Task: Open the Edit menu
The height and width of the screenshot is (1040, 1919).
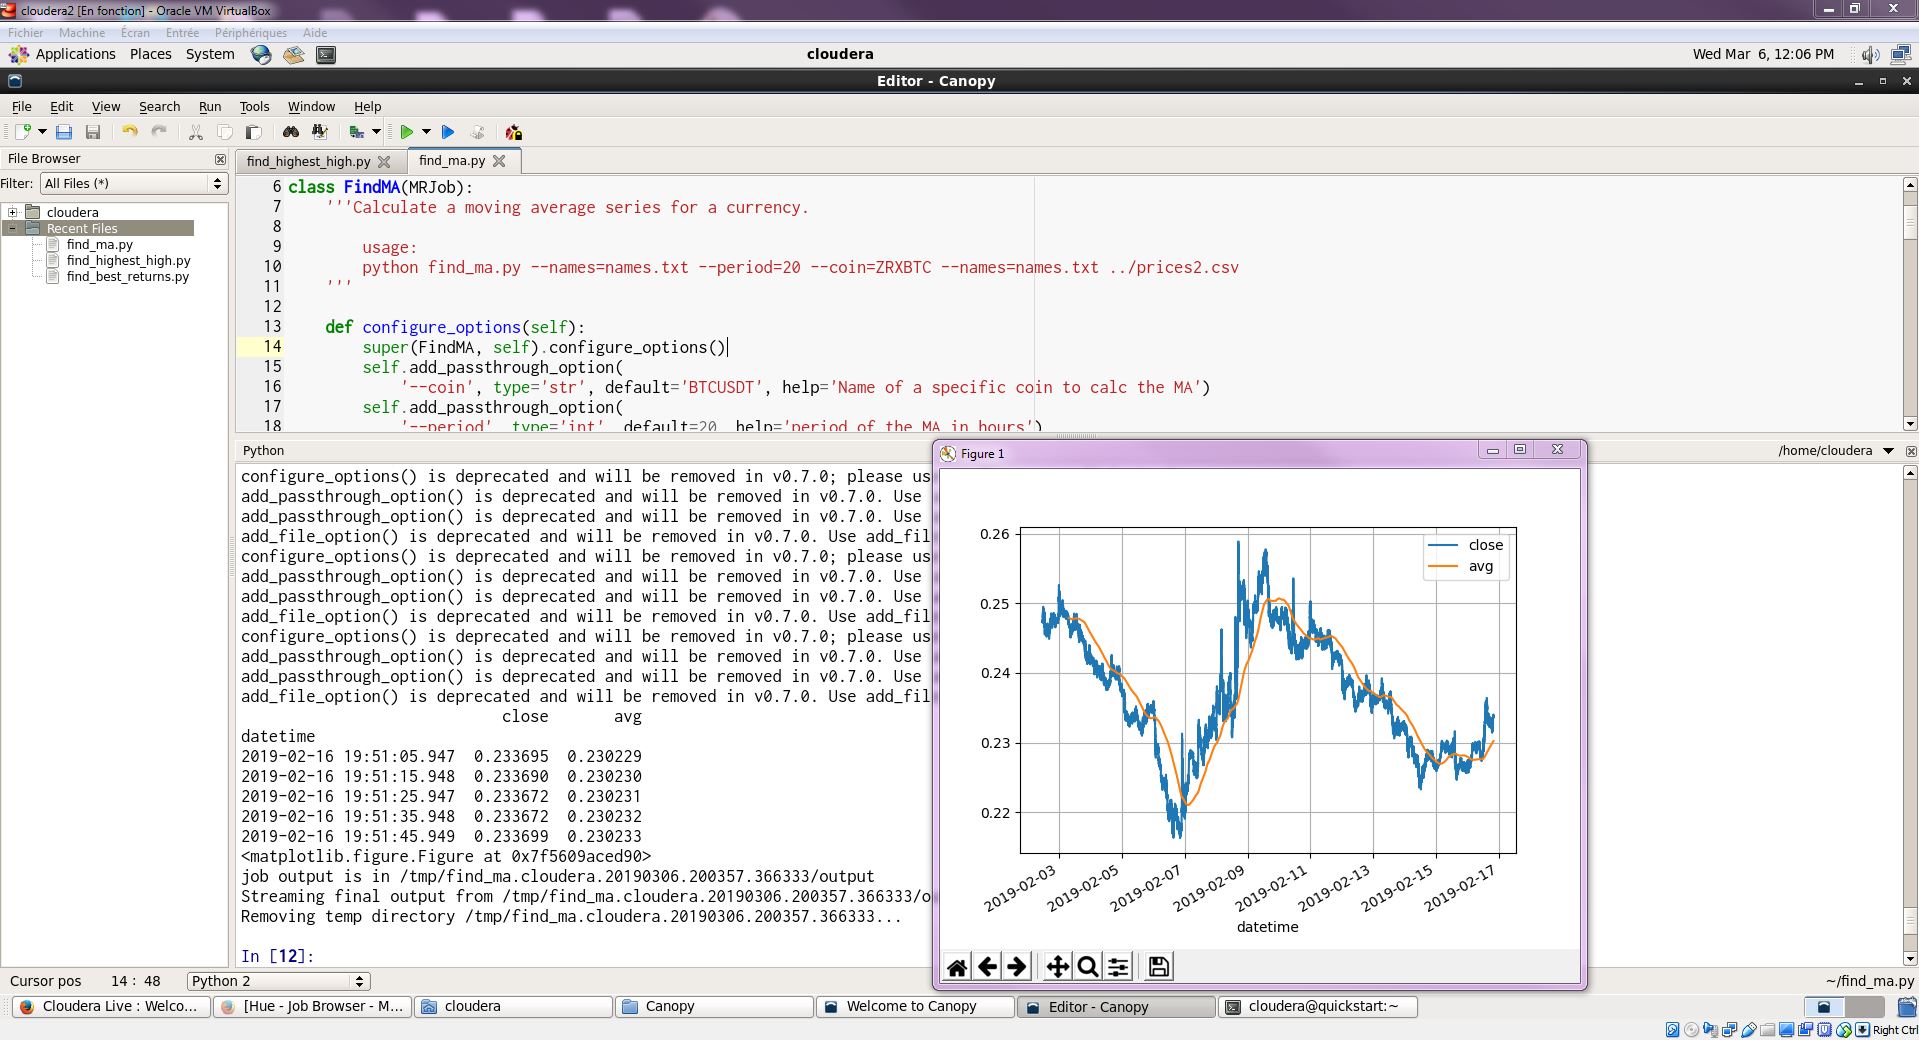Action: (x=61, y=107)
